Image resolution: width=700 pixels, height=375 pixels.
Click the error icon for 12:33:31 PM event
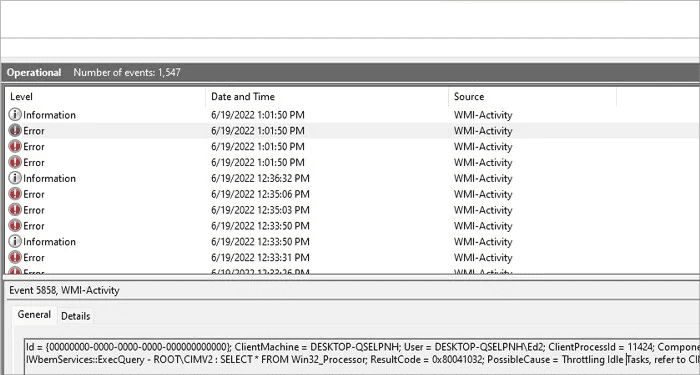pyautogui.click(x=15, y=258)
